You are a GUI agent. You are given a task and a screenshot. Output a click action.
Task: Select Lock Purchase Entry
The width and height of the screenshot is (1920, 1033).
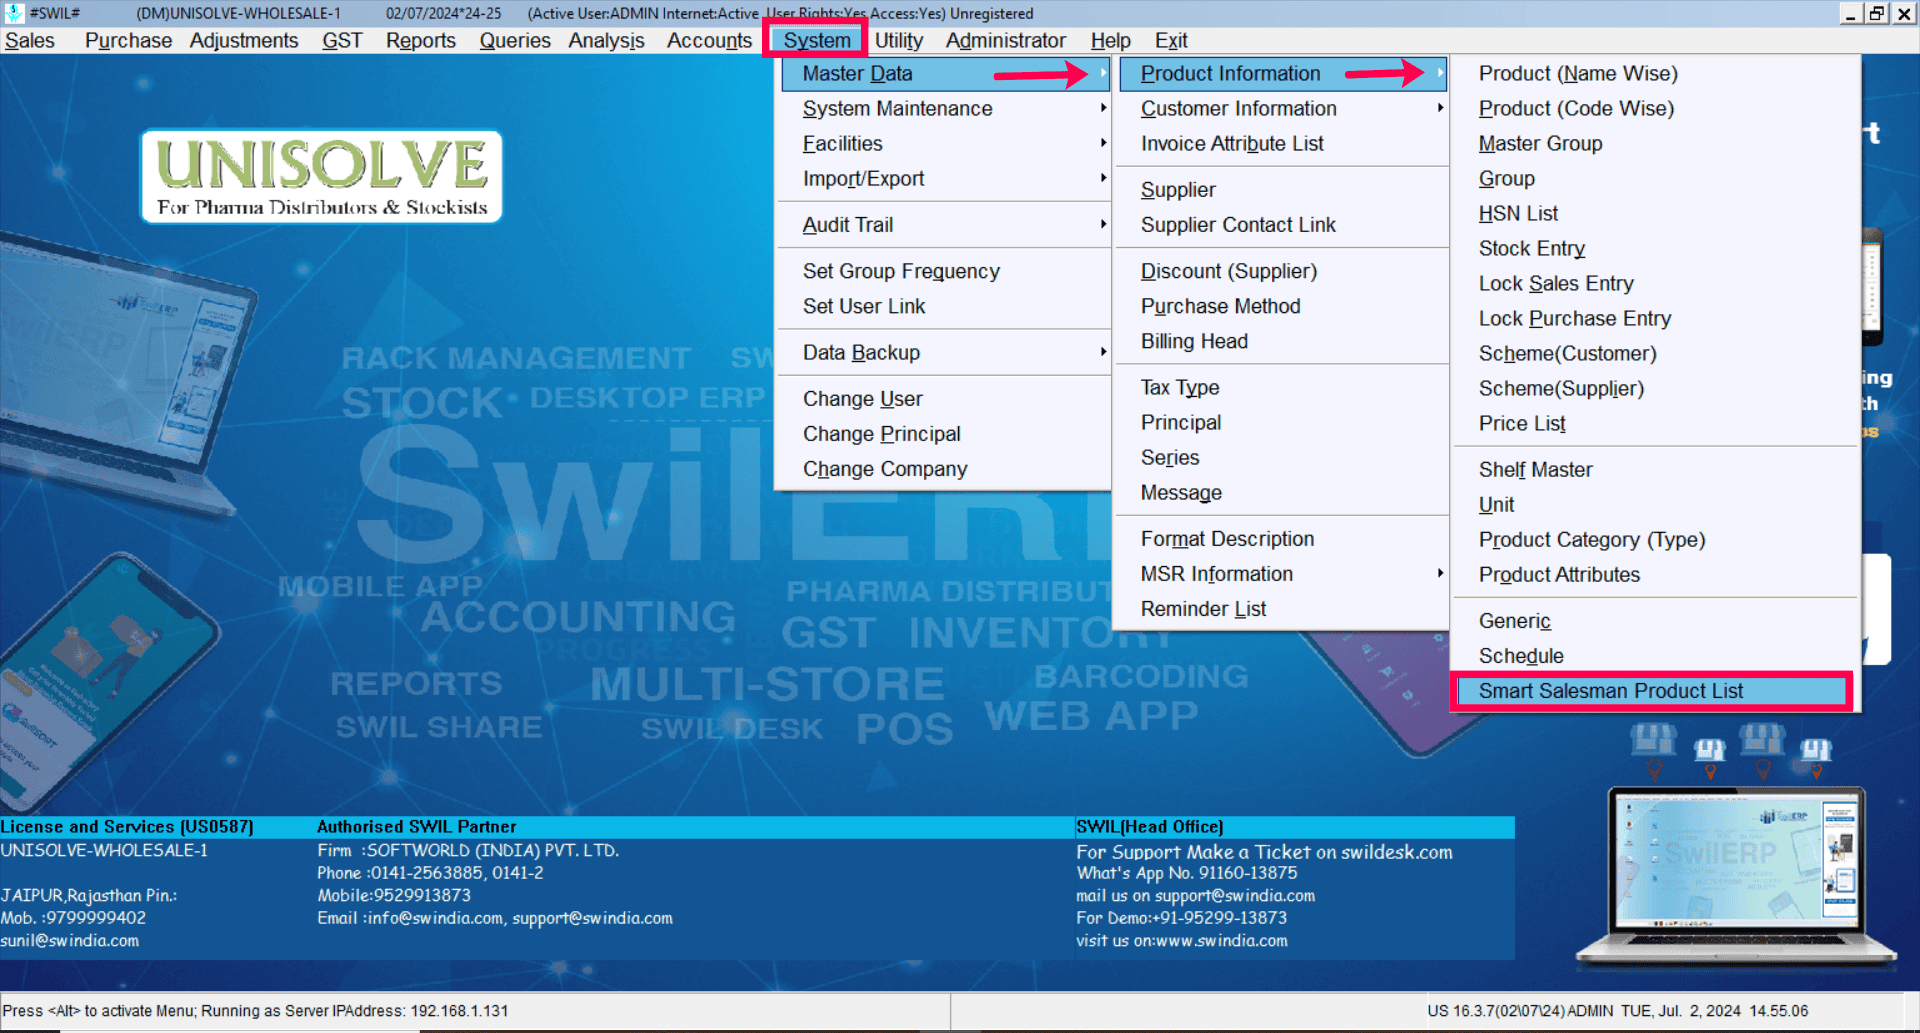point(1655,319)
